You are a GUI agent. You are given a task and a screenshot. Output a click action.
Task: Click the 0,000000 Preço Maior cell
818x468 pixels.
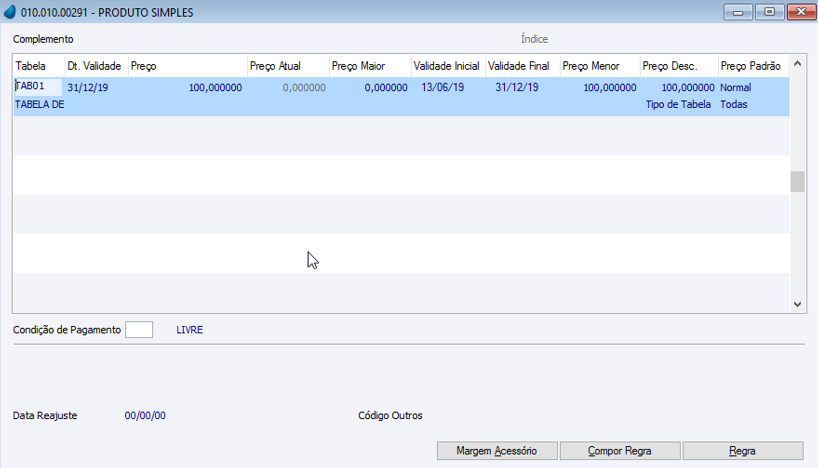386,88
